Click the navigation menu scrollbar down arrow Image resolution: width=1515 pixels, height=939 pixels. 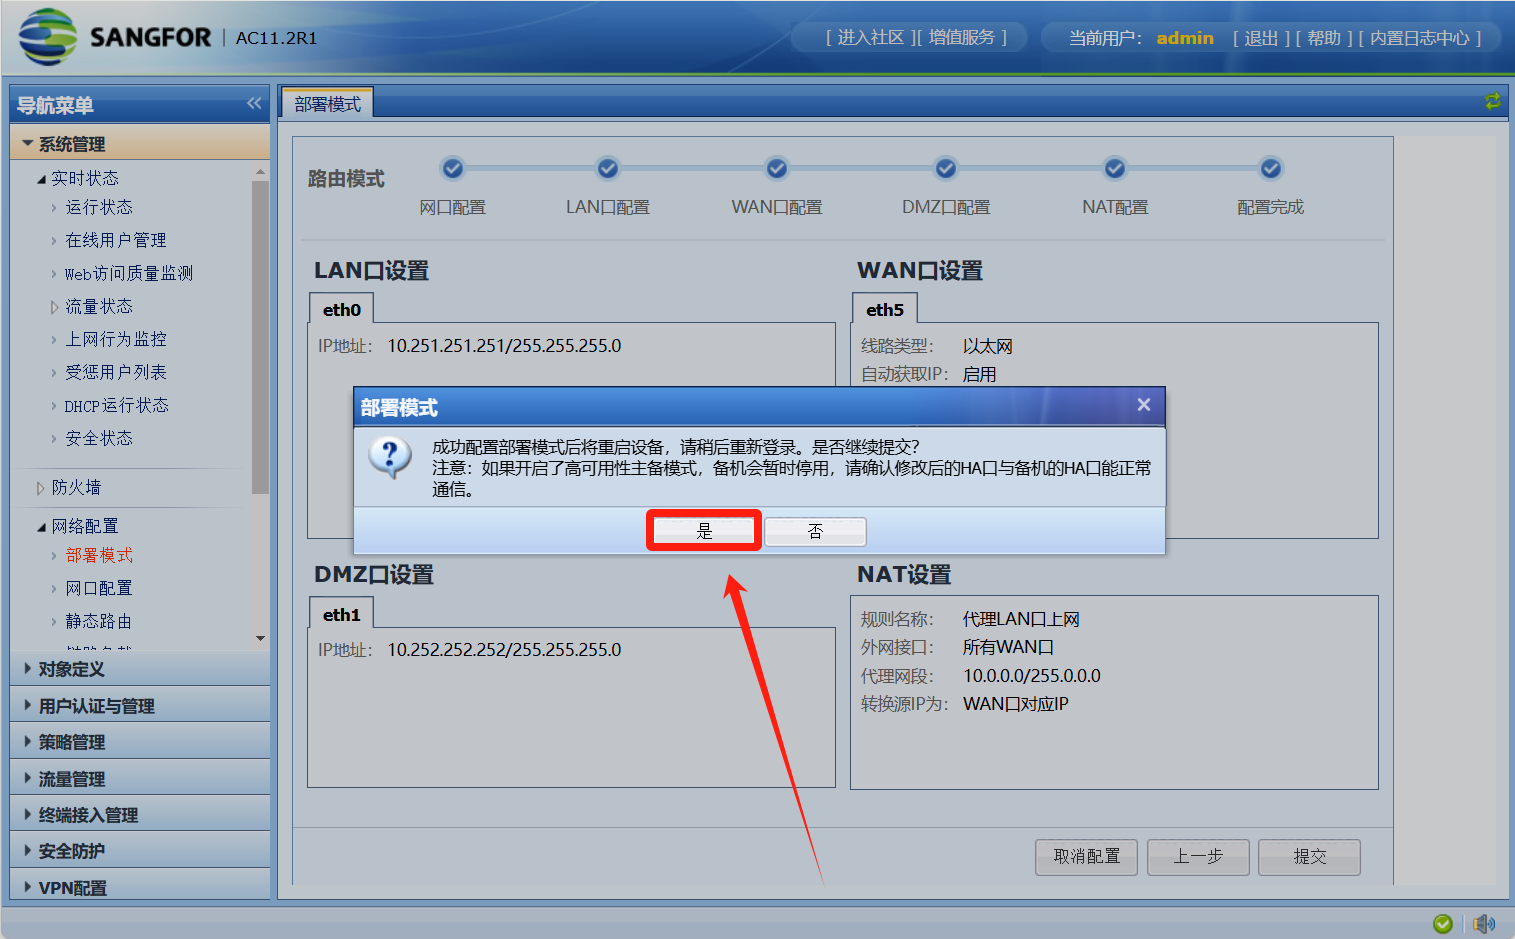260,638
